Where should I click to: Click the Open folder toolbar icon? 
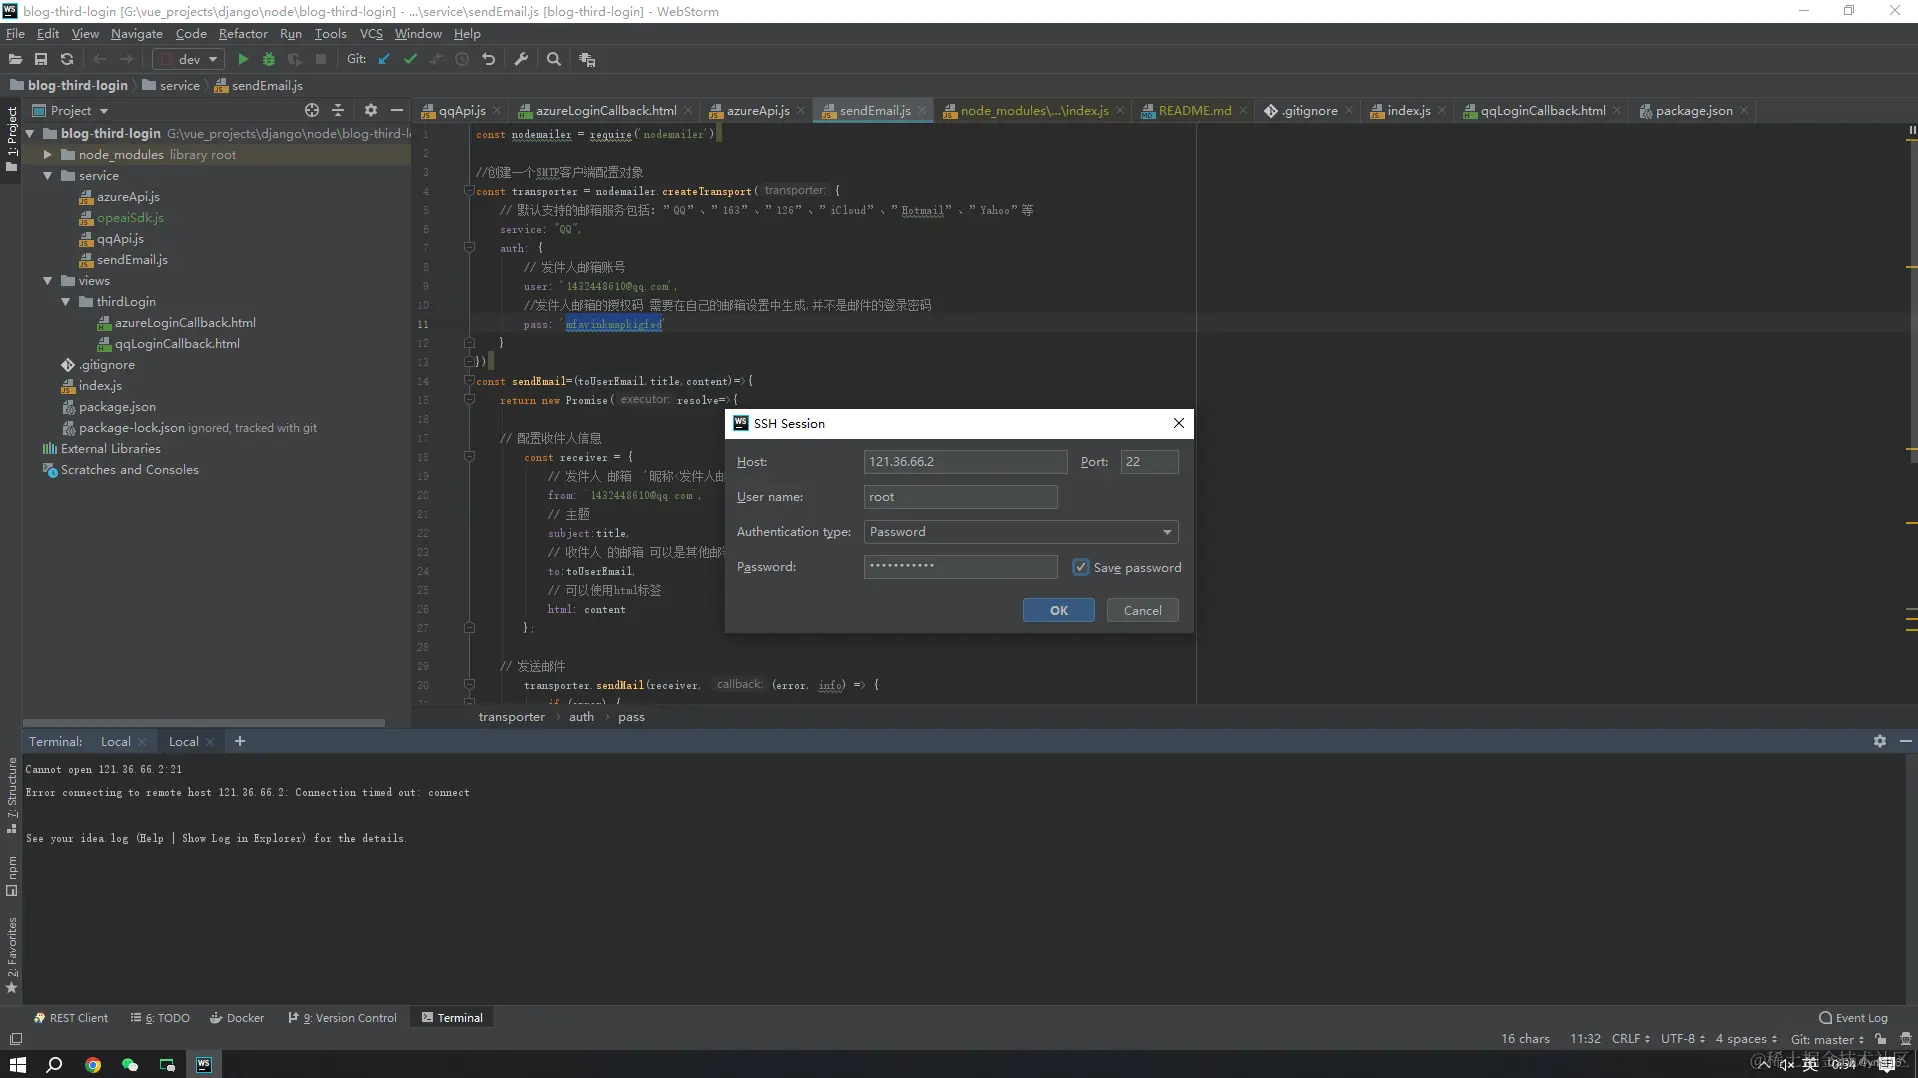[x=15, y=59]
